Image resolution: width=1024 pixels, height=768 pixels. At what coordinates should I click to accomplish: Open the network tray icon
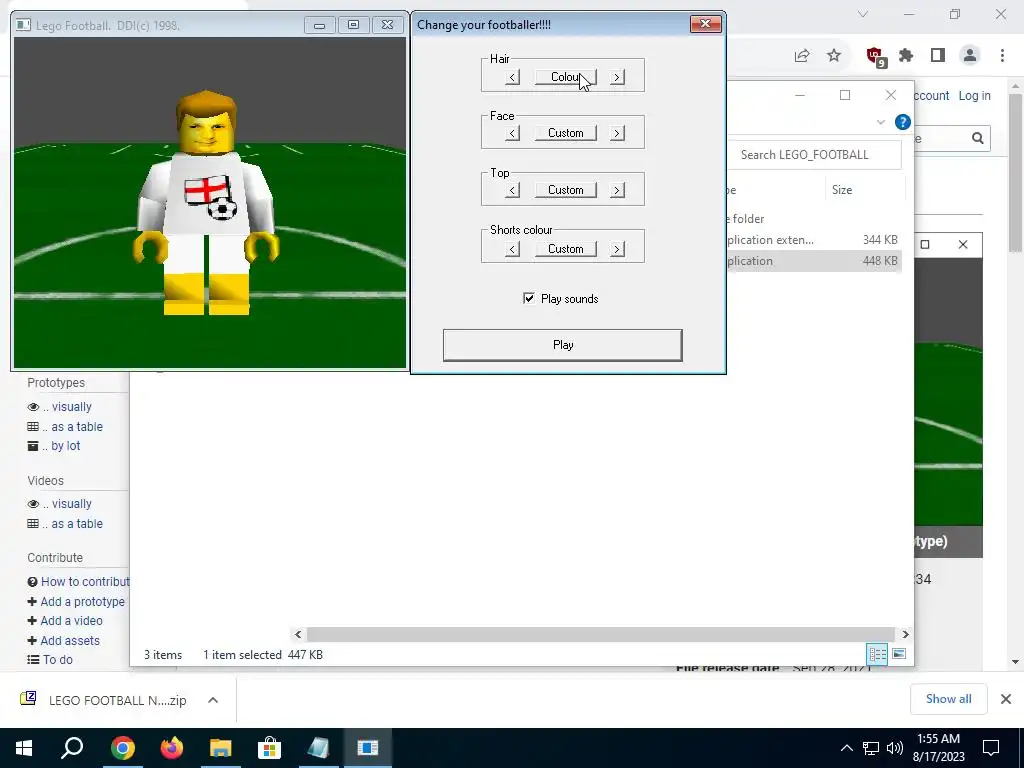coord(871,748)
